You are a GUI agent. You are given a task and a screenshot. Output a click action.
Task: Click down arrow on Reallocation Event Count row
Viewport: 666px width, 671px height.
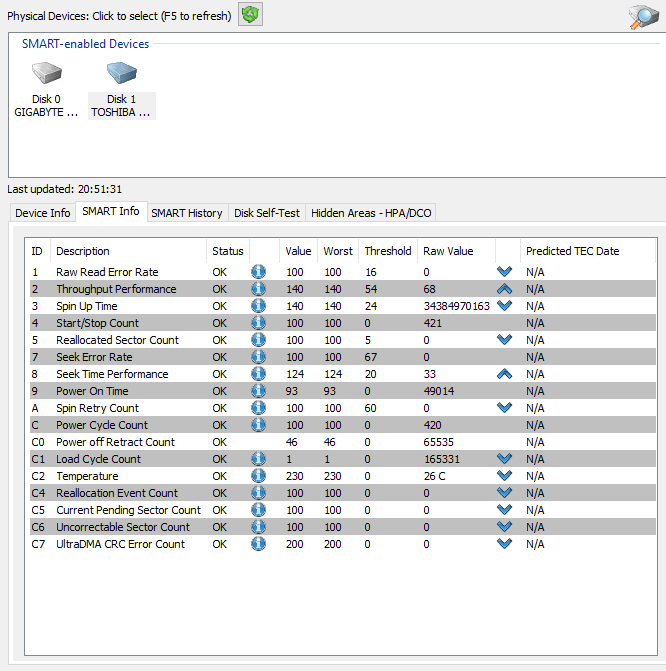coord(505,493)
